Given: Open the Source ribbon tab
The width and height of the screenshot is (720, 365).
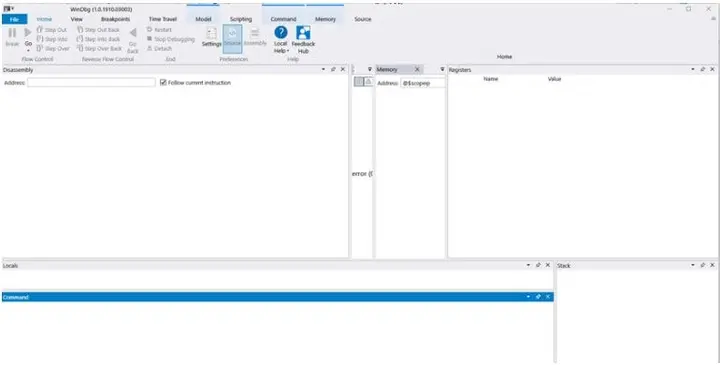Looking at the screenshot, I should pyautogui.click(x=363, y=19).
